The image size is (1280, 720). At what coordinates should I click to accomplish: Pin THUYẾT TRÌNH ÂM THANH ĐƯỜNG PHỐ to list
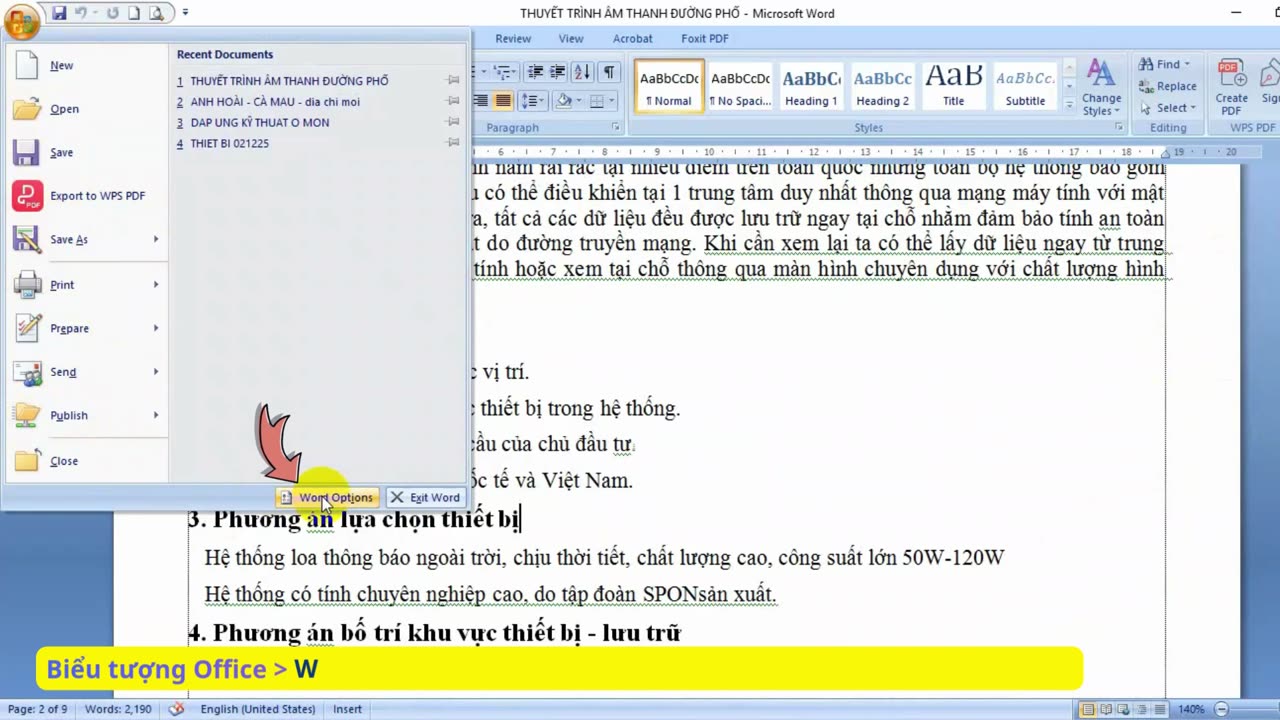pyautogui.click(x=453, y=80)
